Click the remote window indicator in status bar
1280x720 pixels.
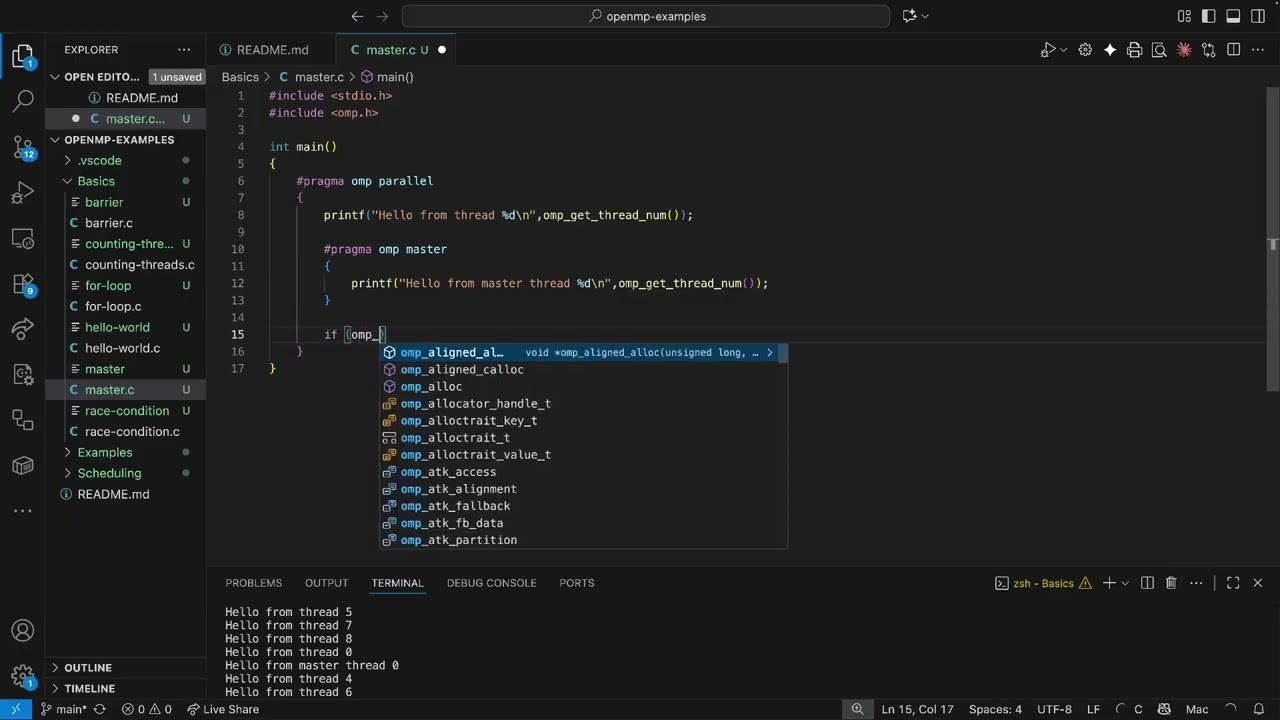15,710
